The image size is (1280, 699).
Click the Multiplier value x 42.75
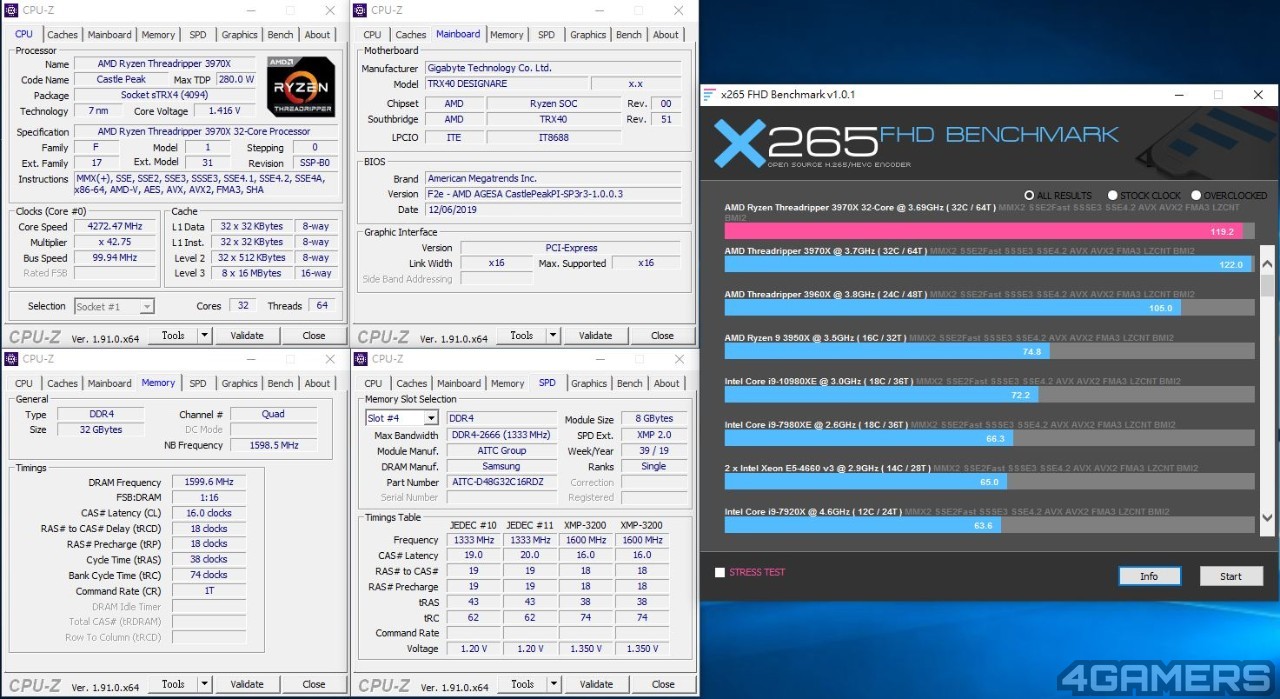point(115,242)
